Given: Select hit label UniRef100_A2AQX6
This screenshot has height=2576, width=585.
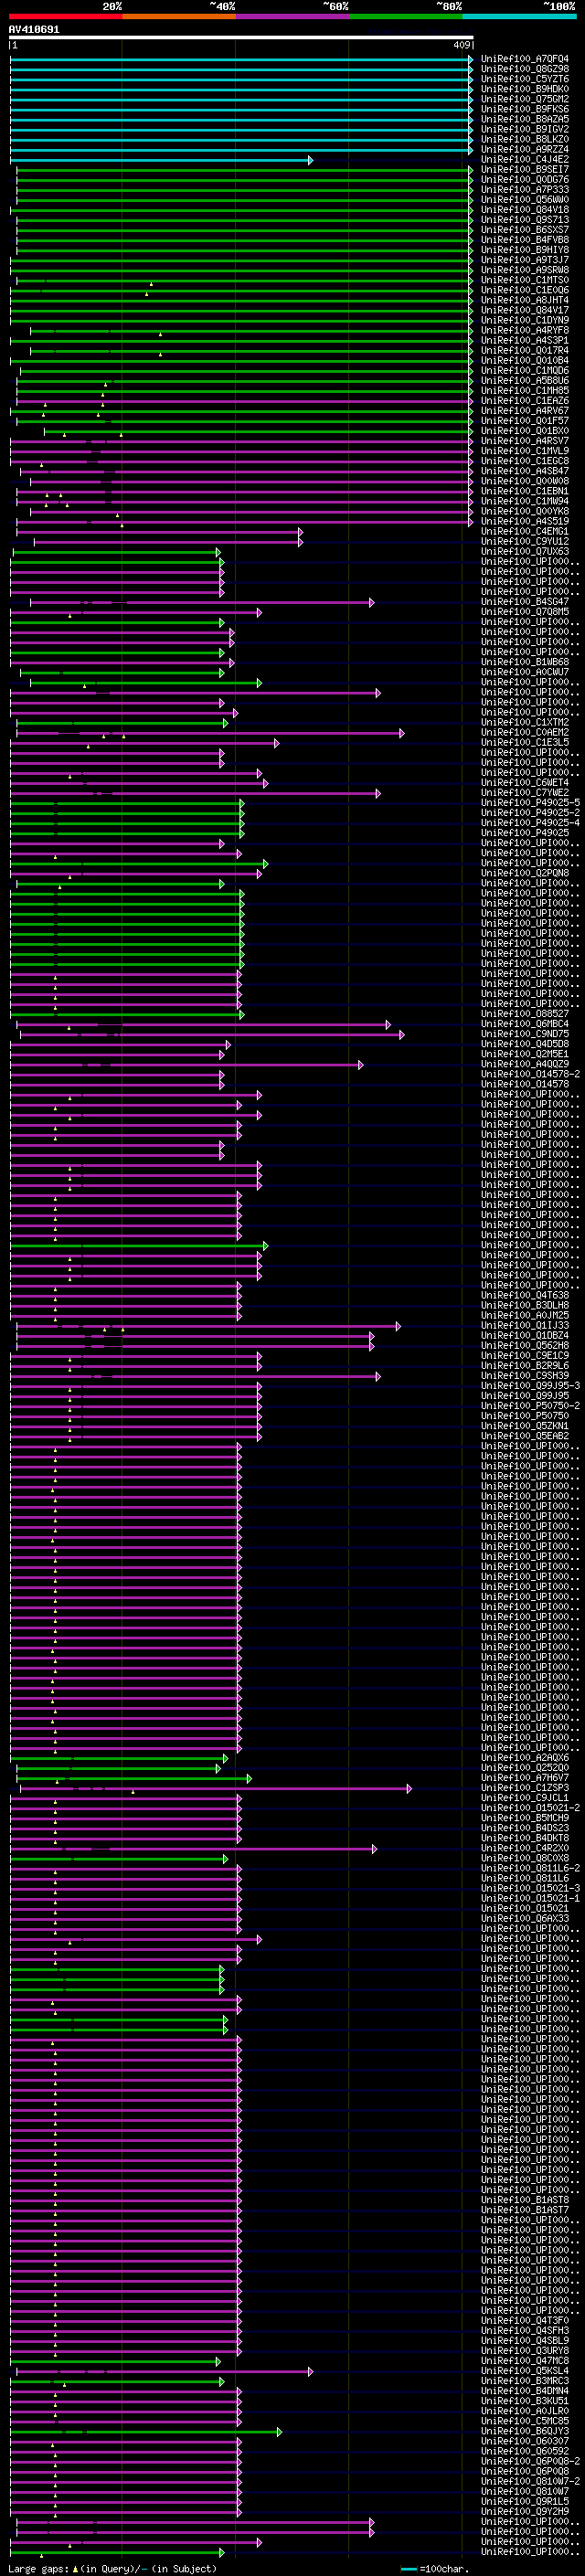Looking at the screenshot, I should click(525, 1757).
